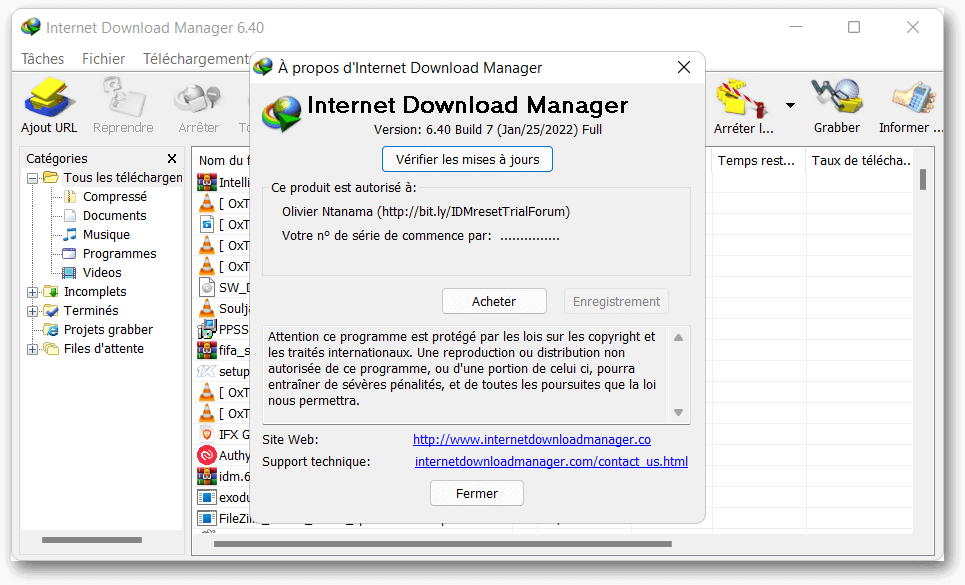This screenshot has width=965, height=585.
Task: Select the Musique category
Action: [106, 234]
